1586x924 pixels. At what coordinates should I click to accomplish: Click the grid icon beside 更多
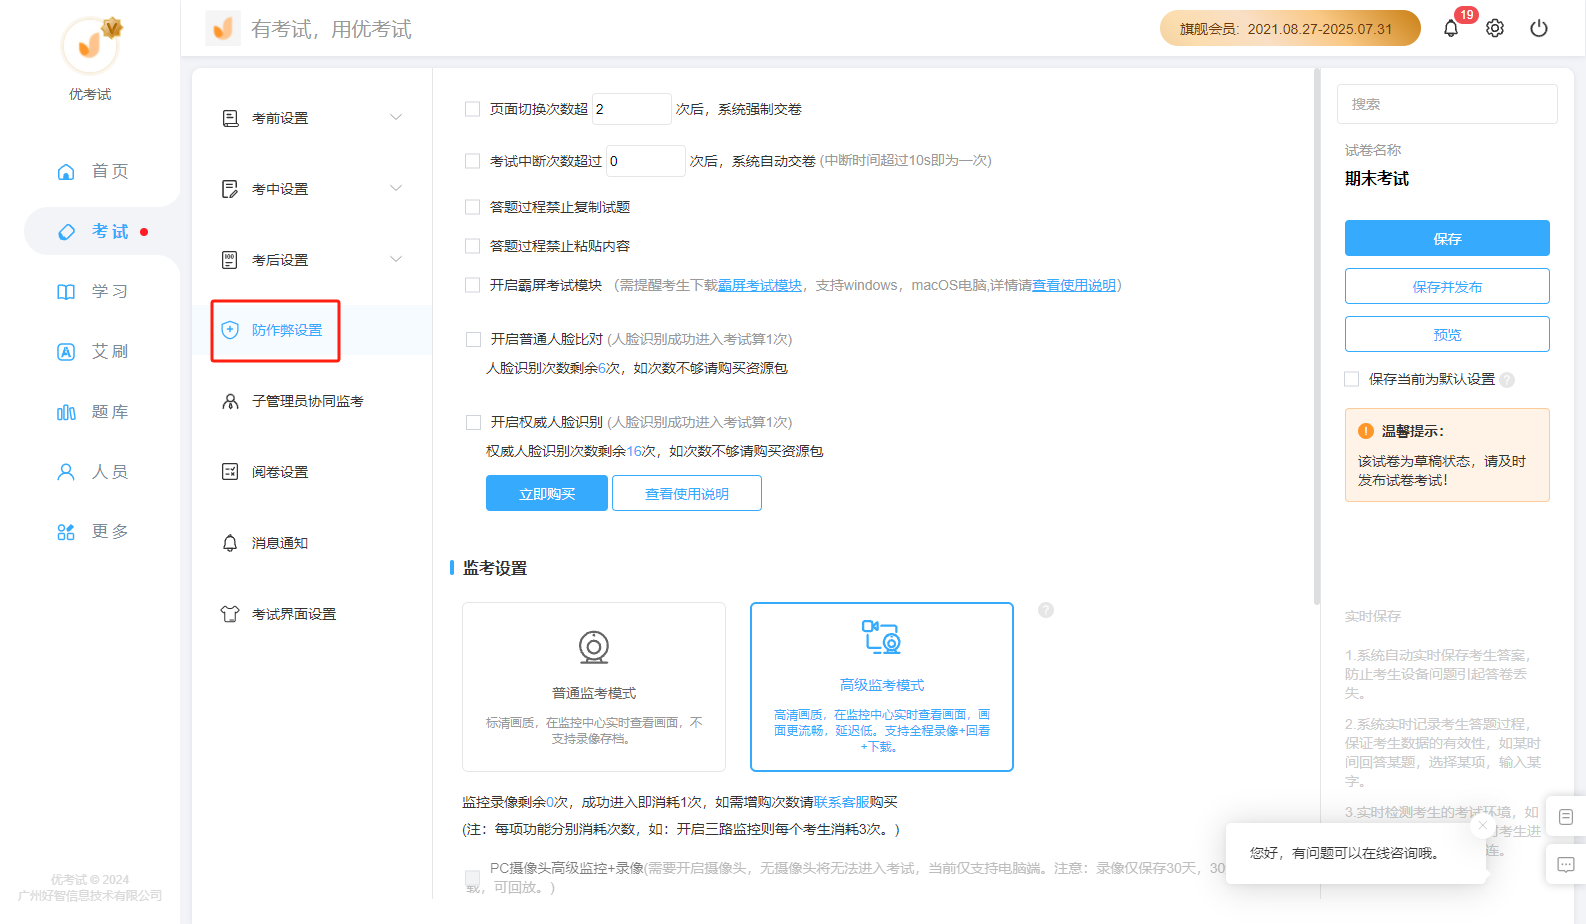click(66, 532)
